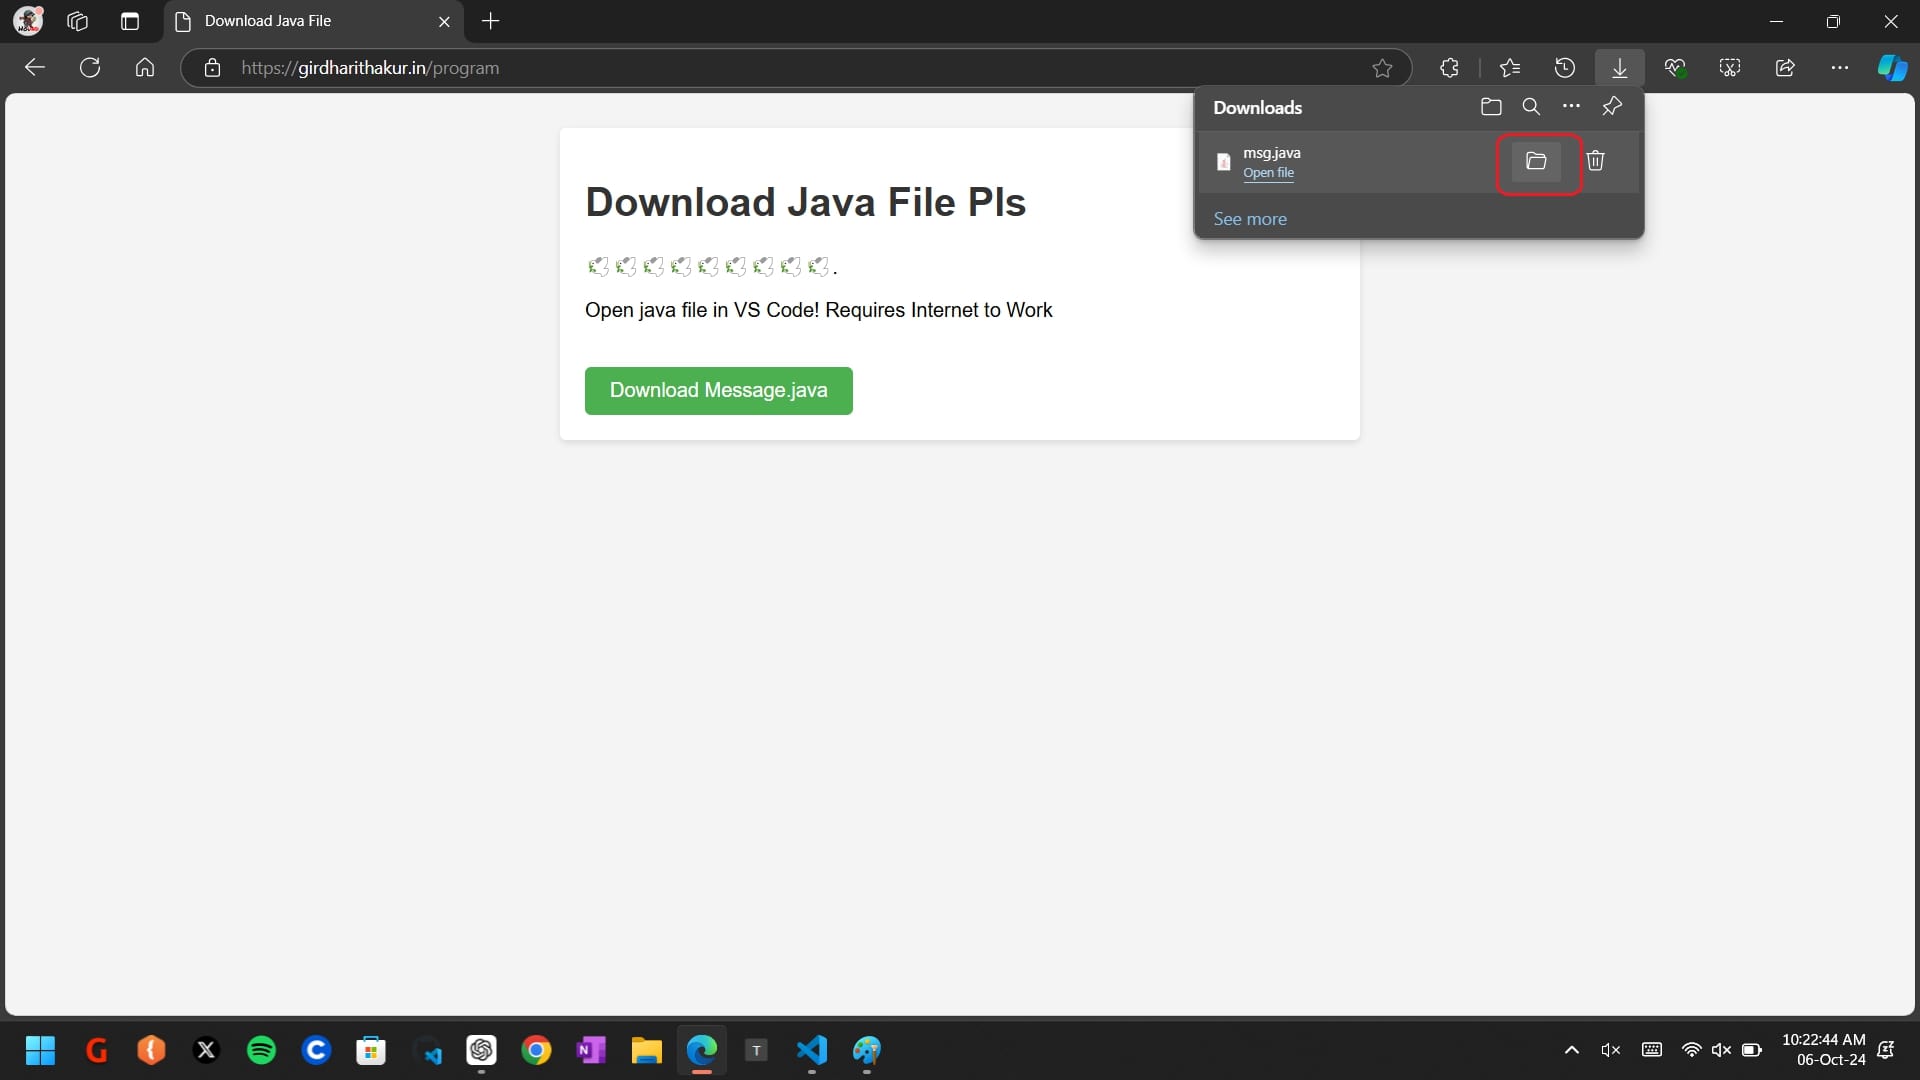Add page to favorites with star

tap(1382, 68)
